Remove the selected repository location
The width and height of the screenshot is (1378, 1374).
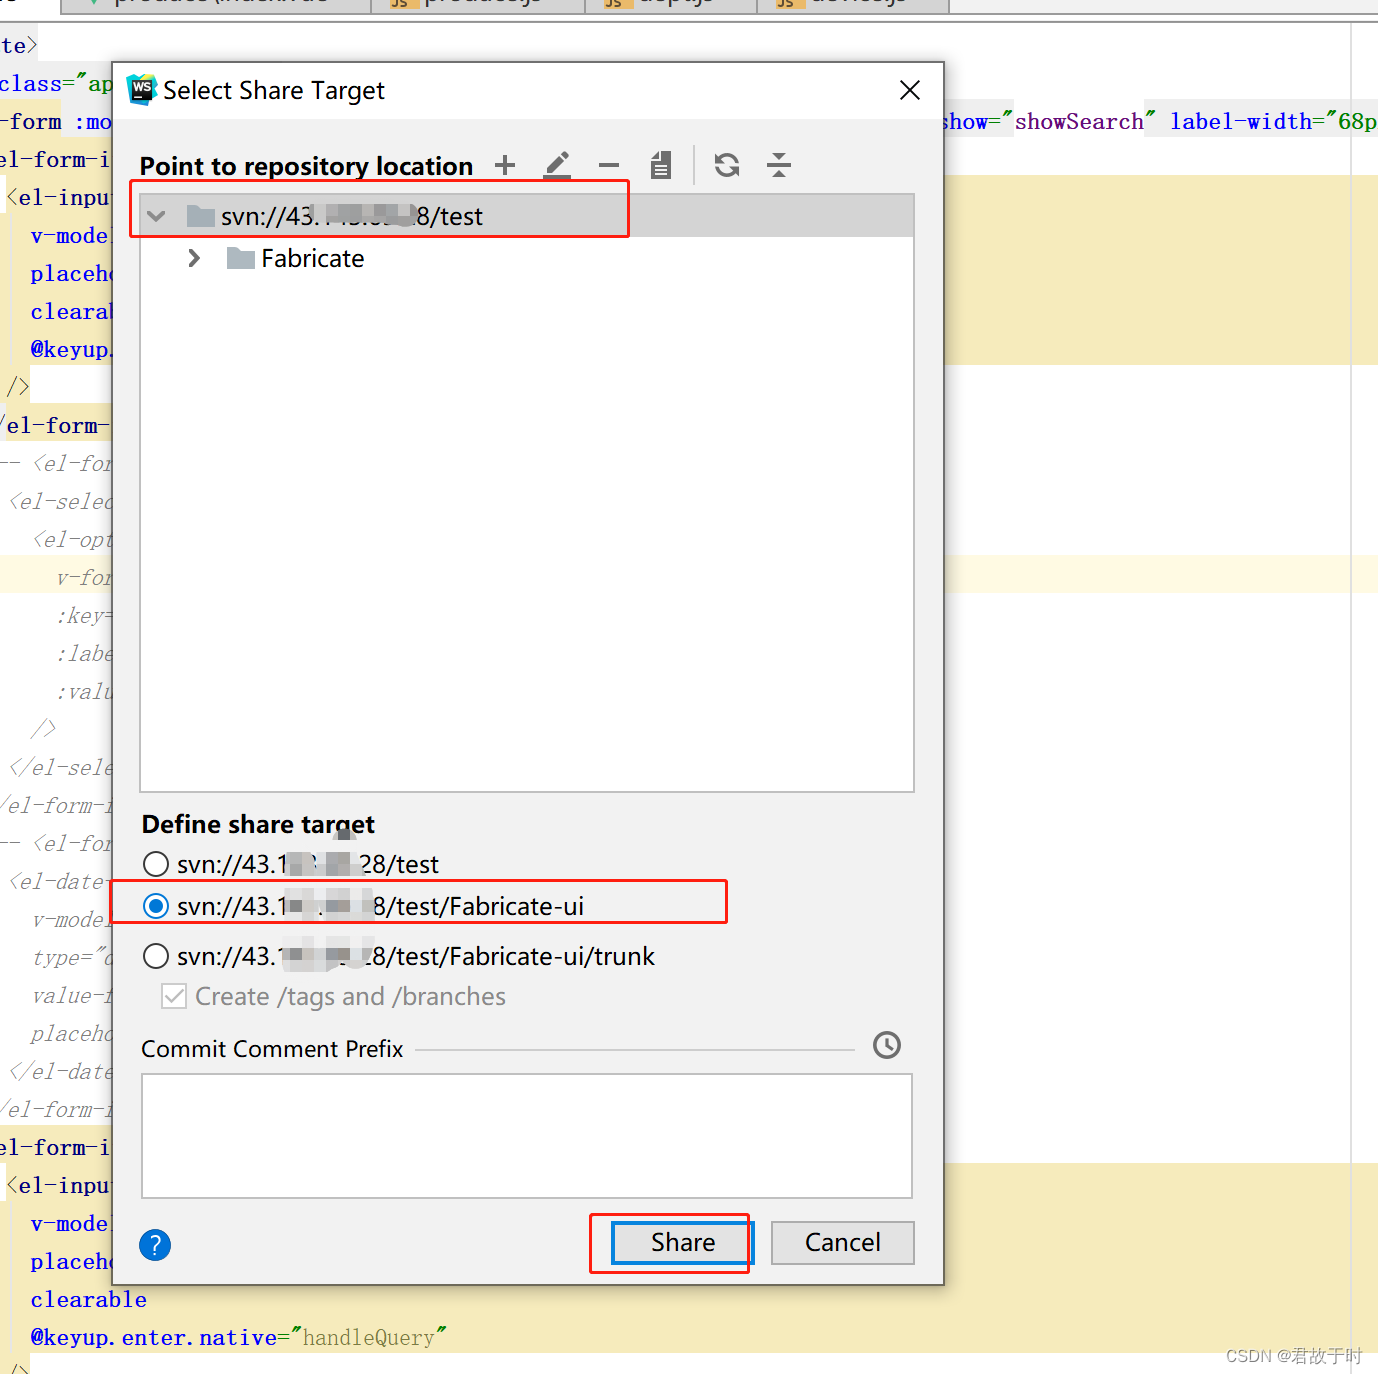[x=609, y=165]
